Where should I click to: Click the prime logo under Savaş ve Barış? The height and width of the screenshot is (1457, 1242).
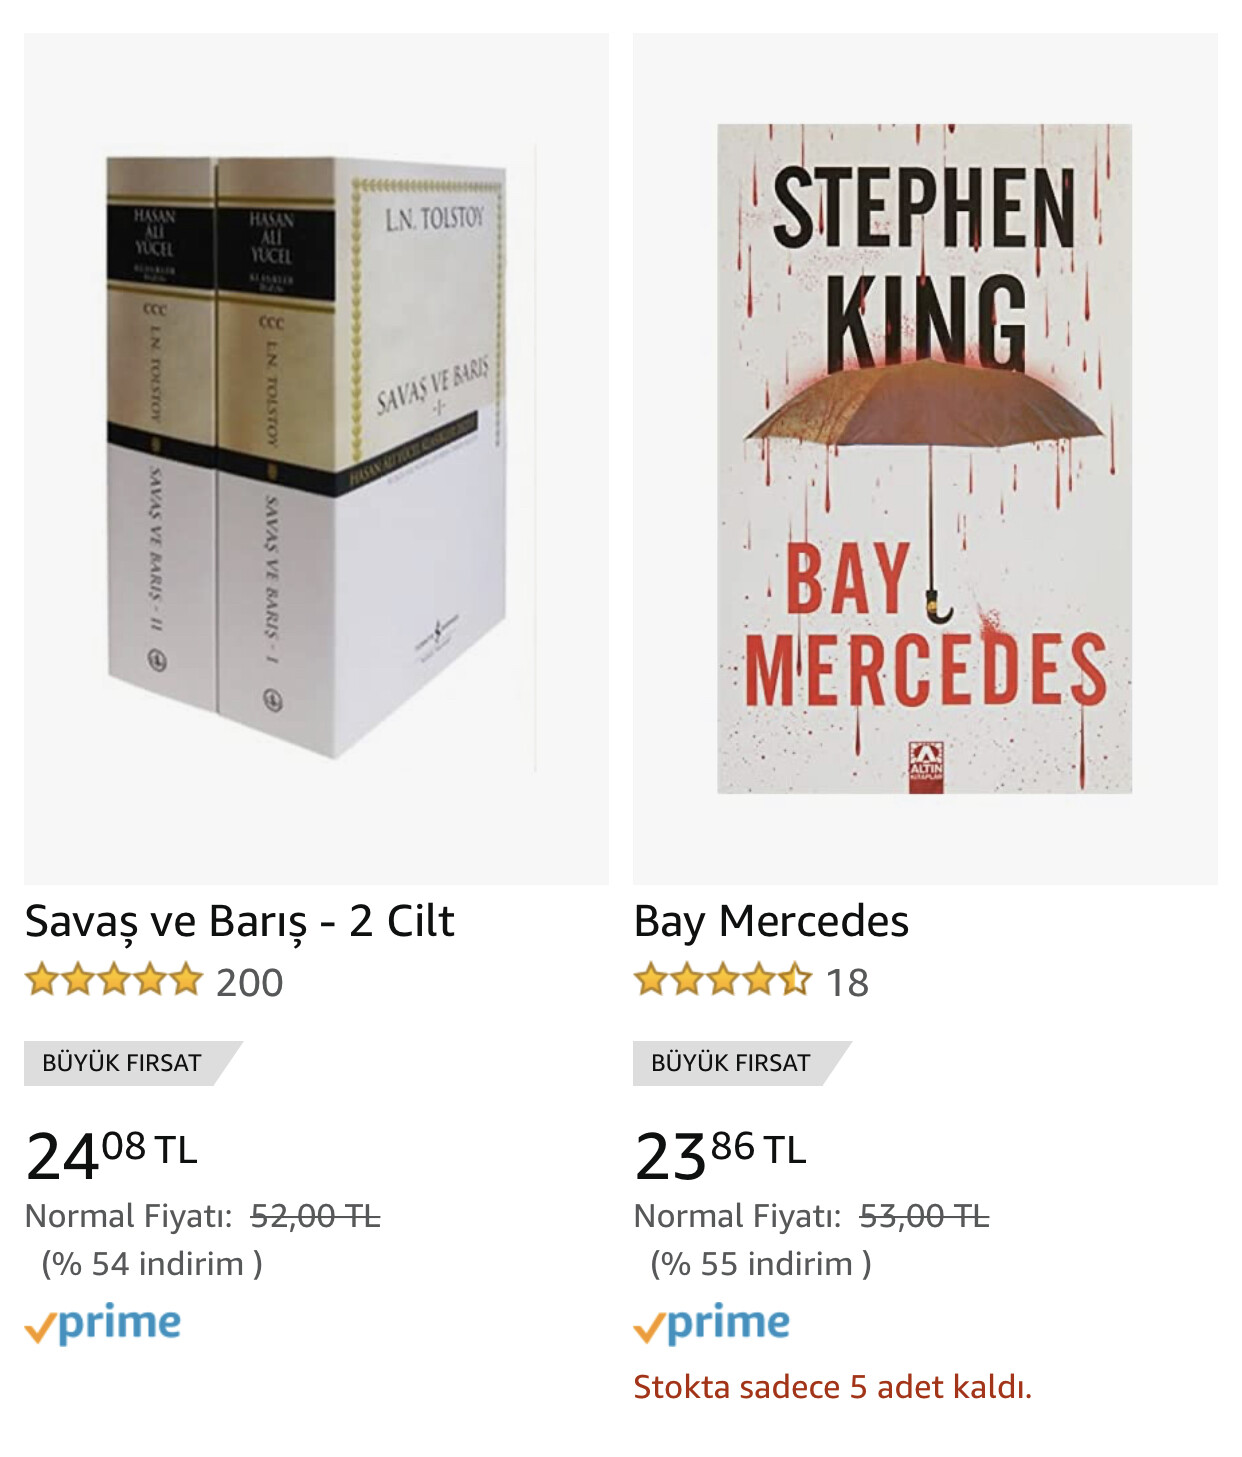click(x=103, y=1324)
